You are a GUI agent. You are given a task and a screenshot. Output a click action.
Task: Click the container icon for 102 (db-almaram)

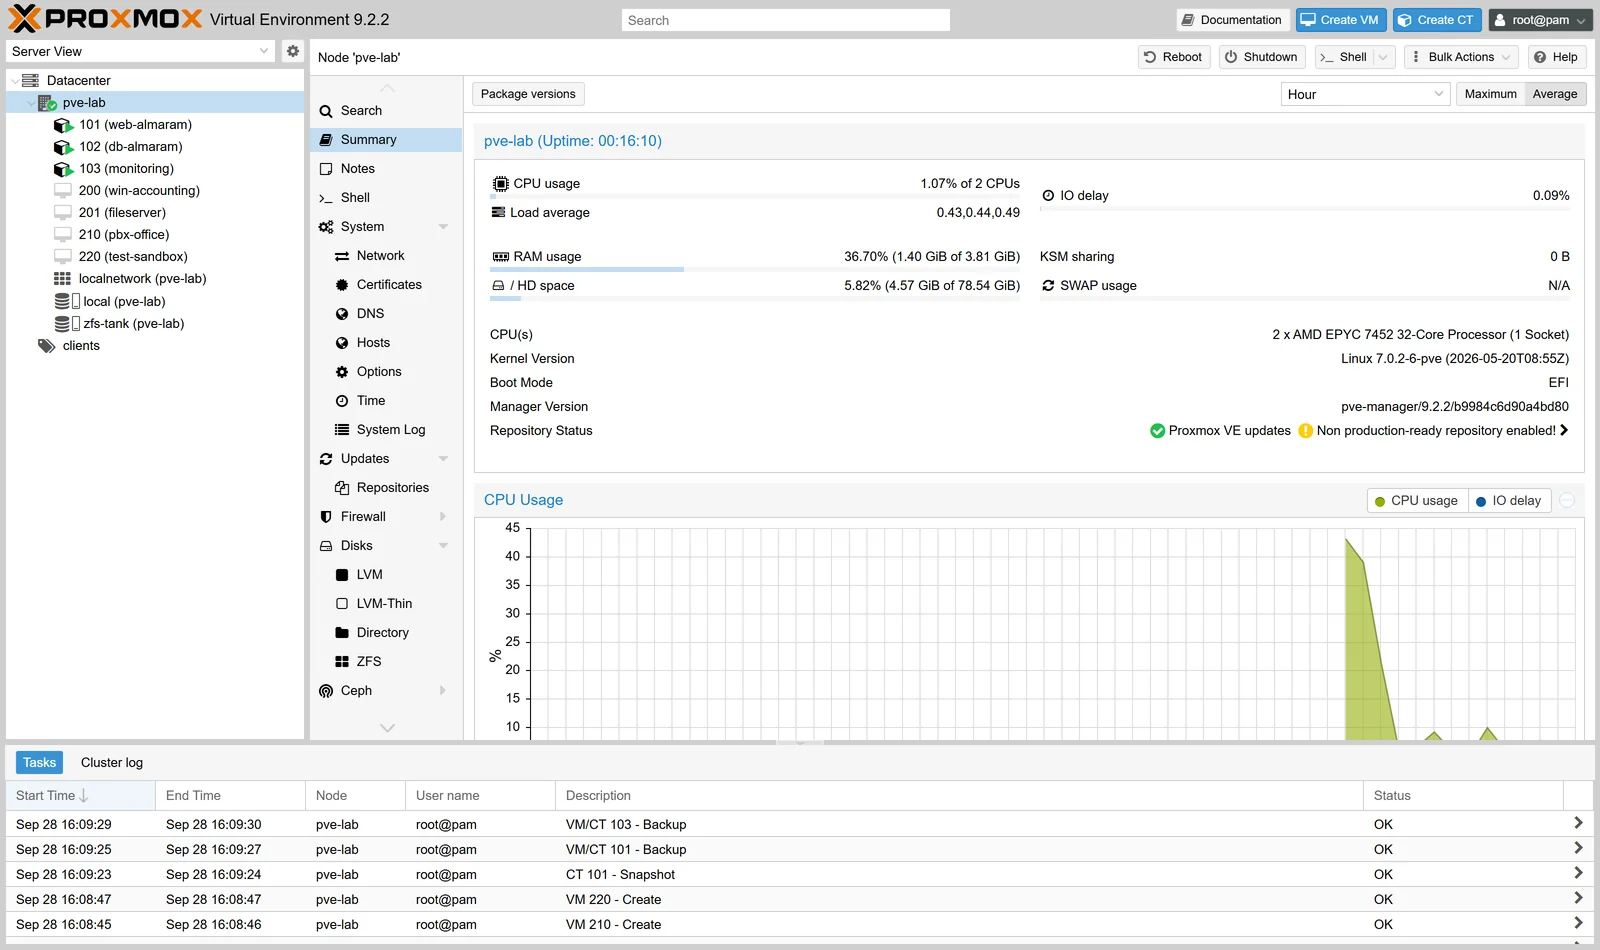[x=63, y=147]
